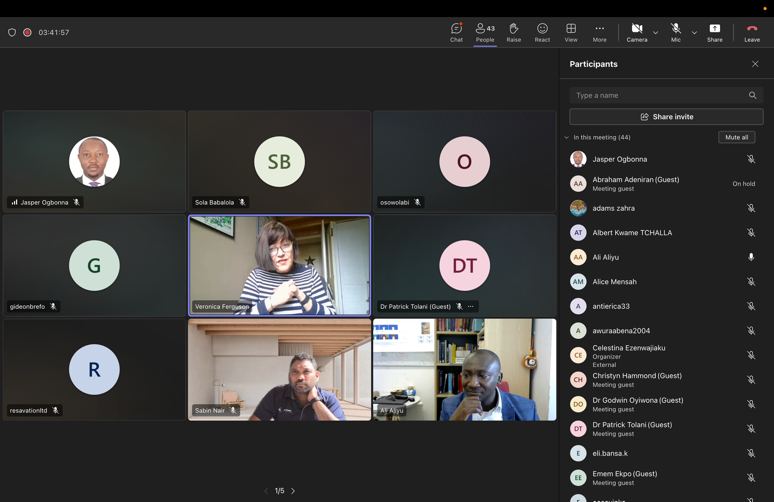Close the Participants panel
Viewport: 774px width, 502px height.
(755, 64)
